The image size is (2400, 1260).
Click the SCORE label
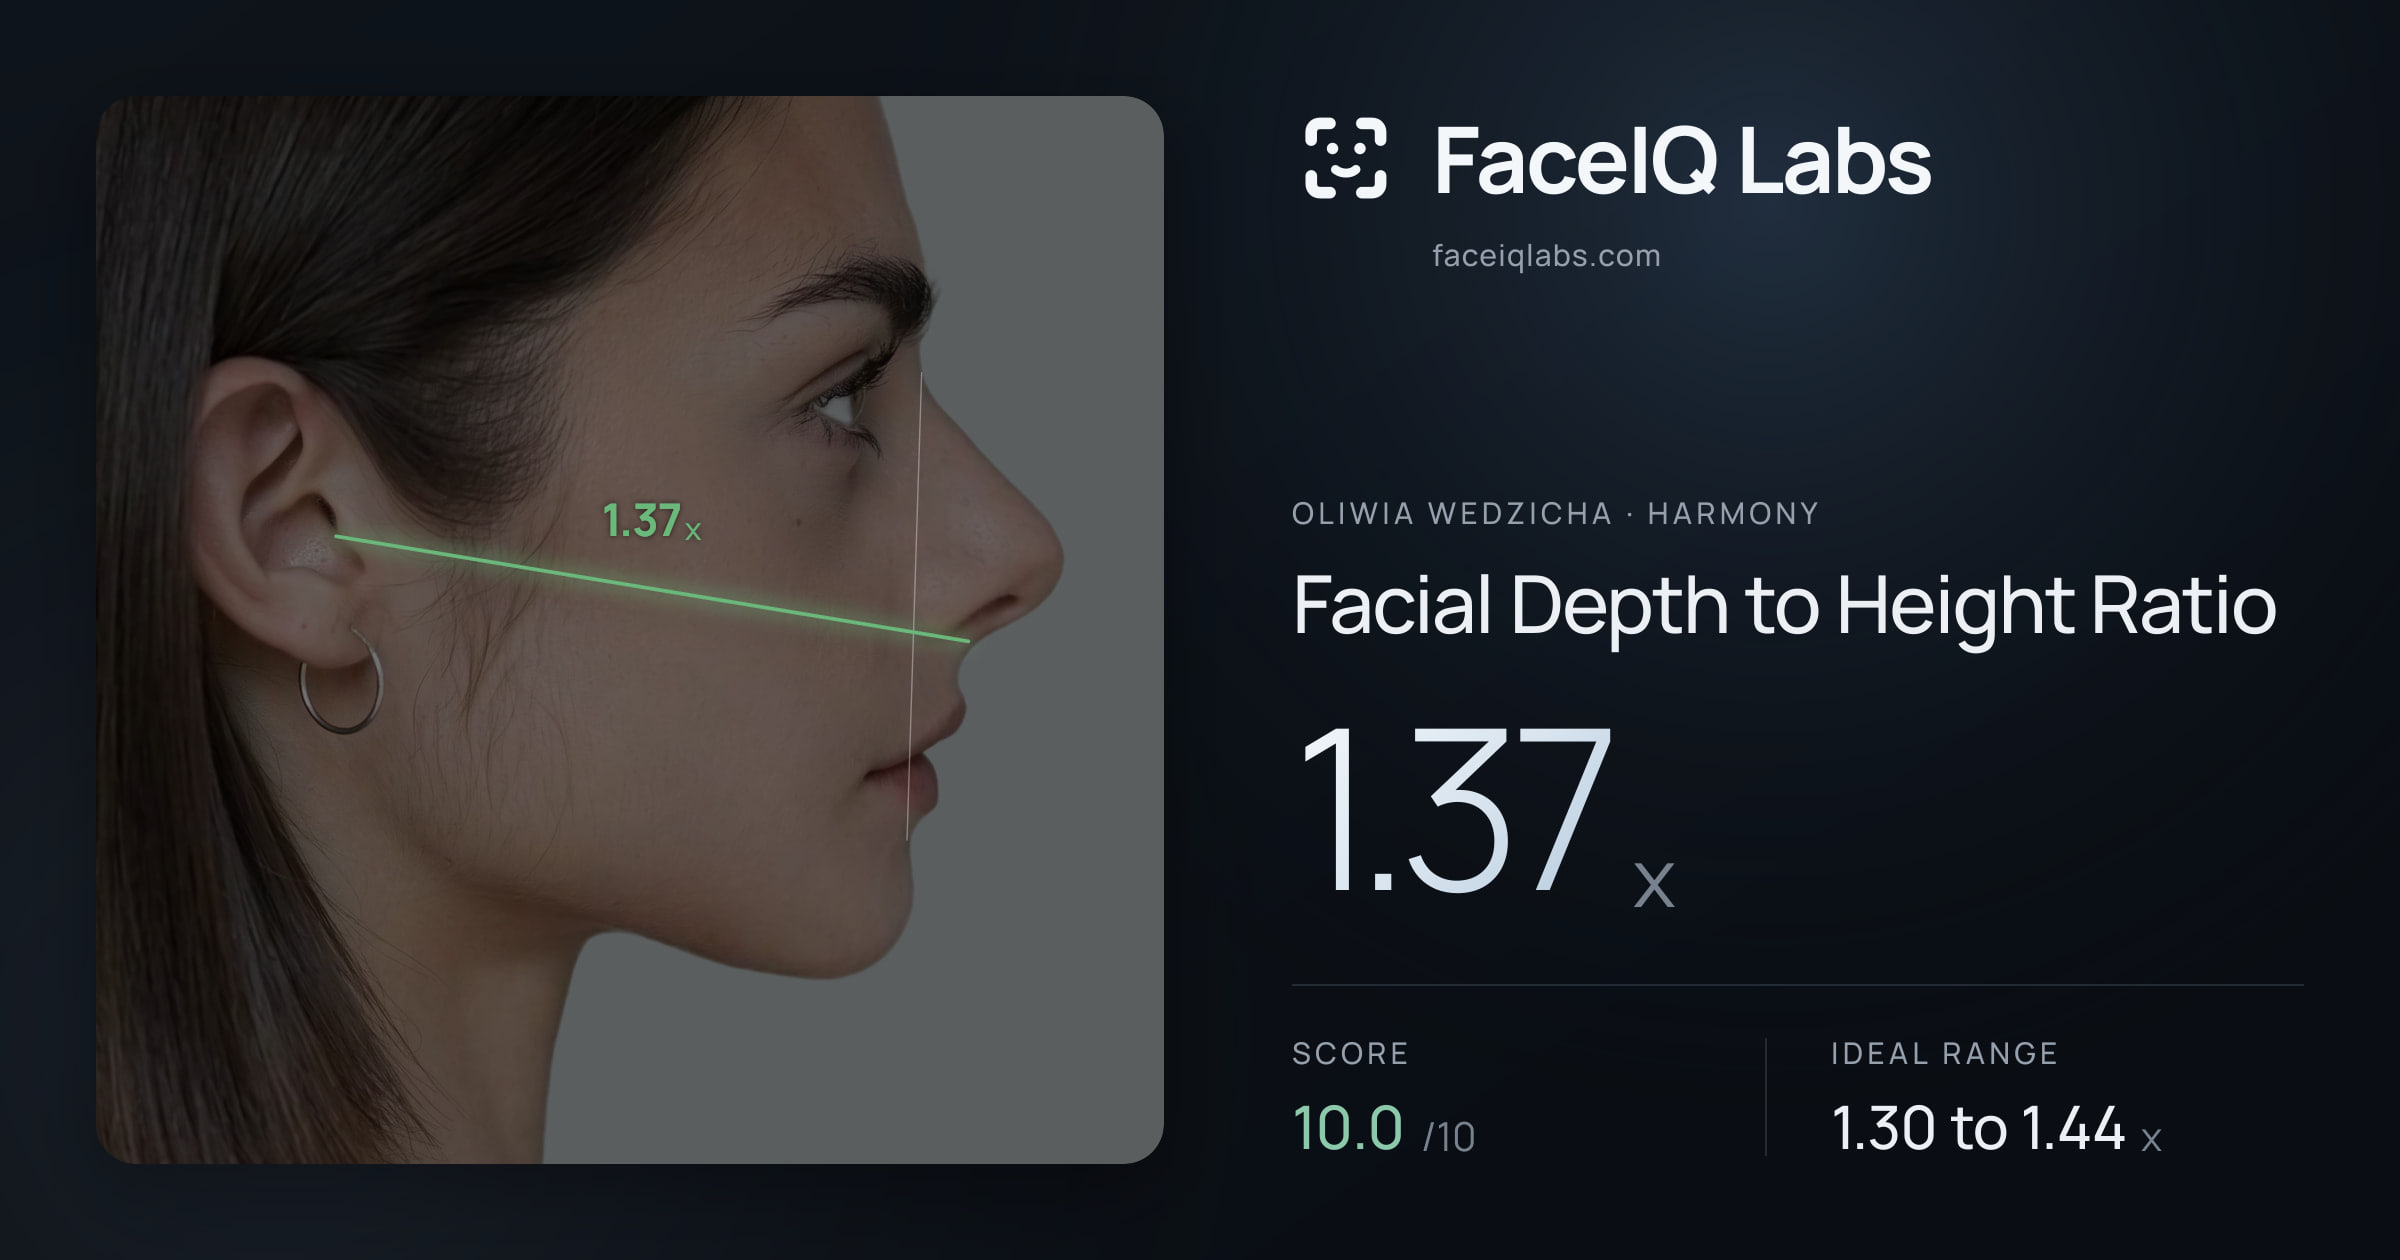click(1350, 1053)
